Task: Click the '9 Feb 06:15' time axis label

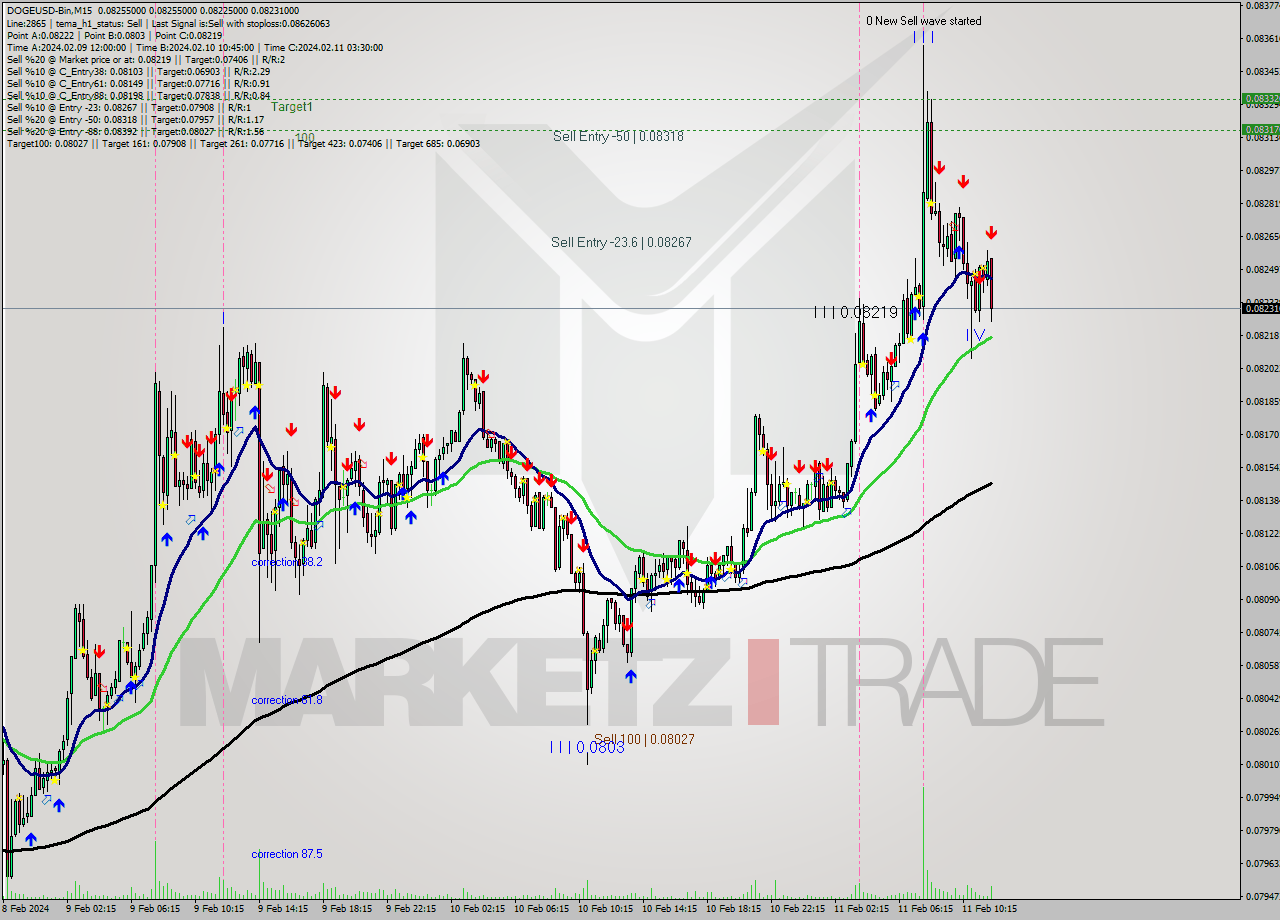Action: tap(155, 909)
